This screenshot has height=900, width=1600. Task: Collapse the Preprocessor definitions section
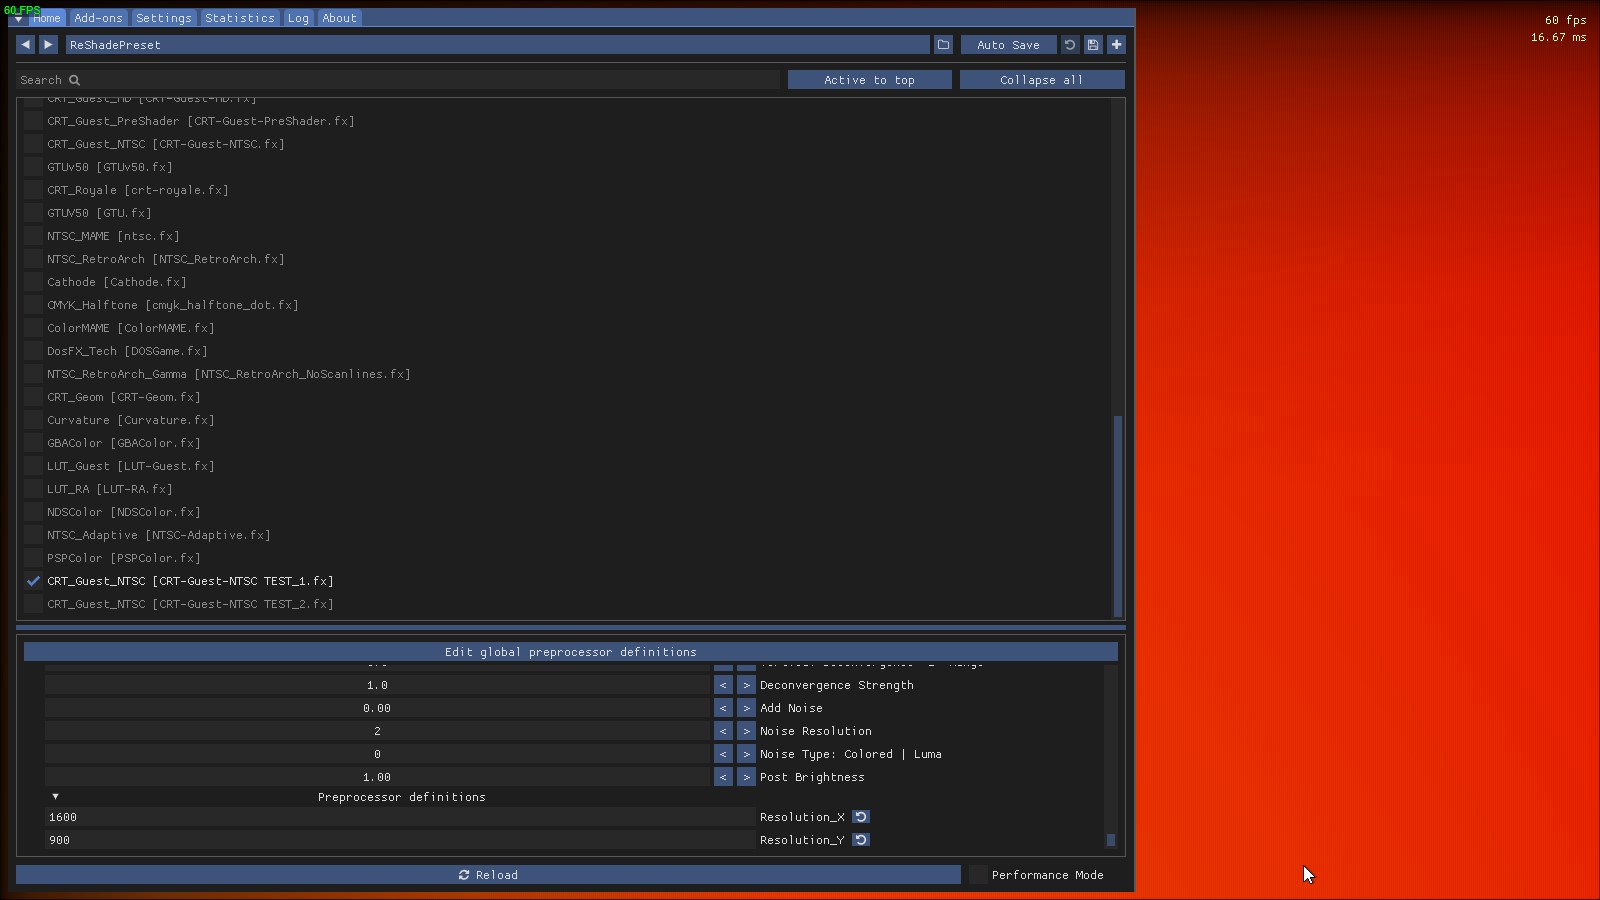[55, 797]
